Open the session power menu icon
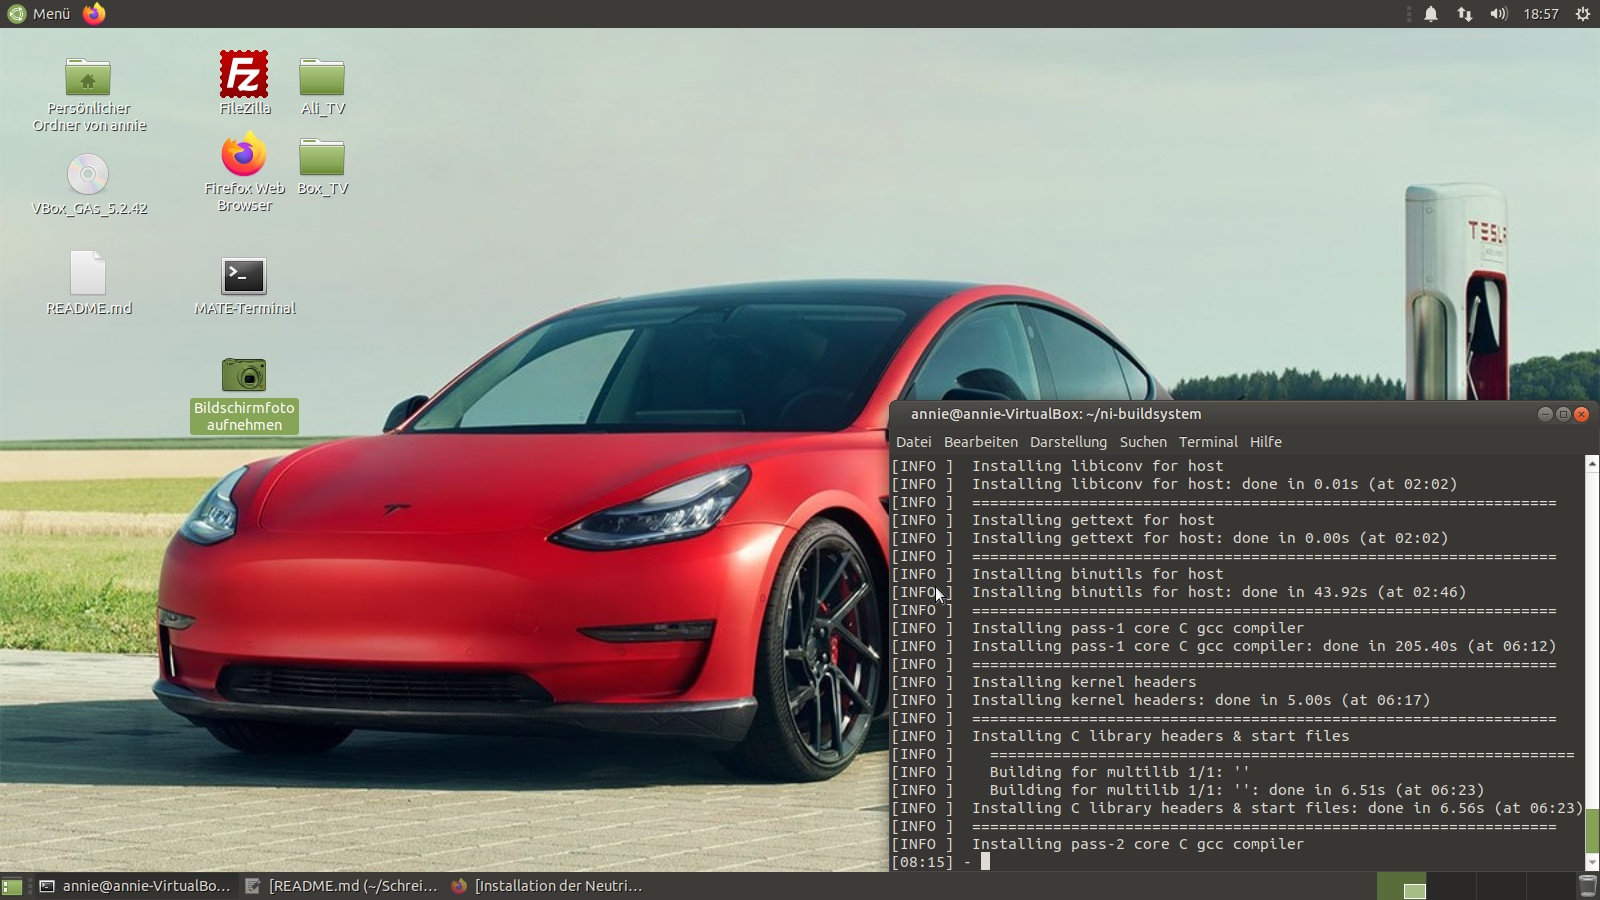 pyautogui.click(x=1583, y=14)
